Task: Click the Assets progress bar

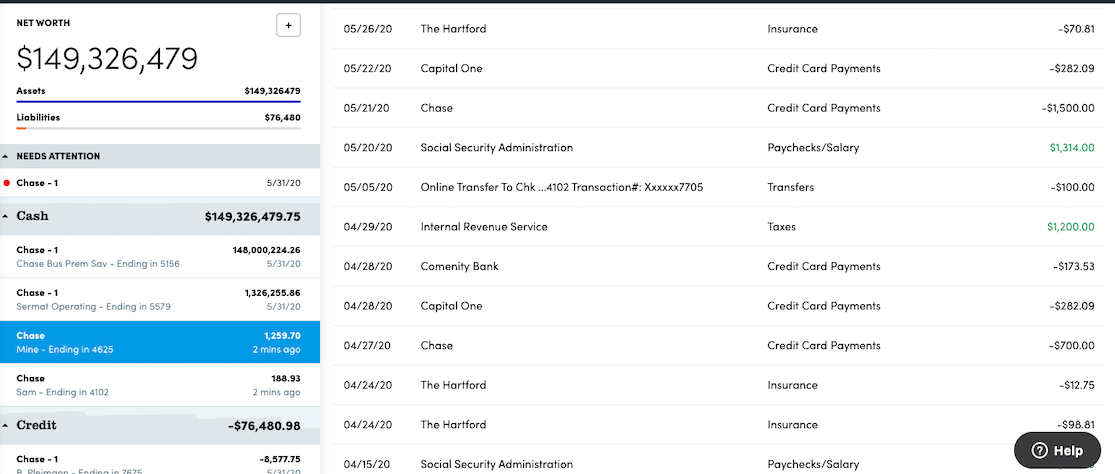Action: [x=158, y=101]
